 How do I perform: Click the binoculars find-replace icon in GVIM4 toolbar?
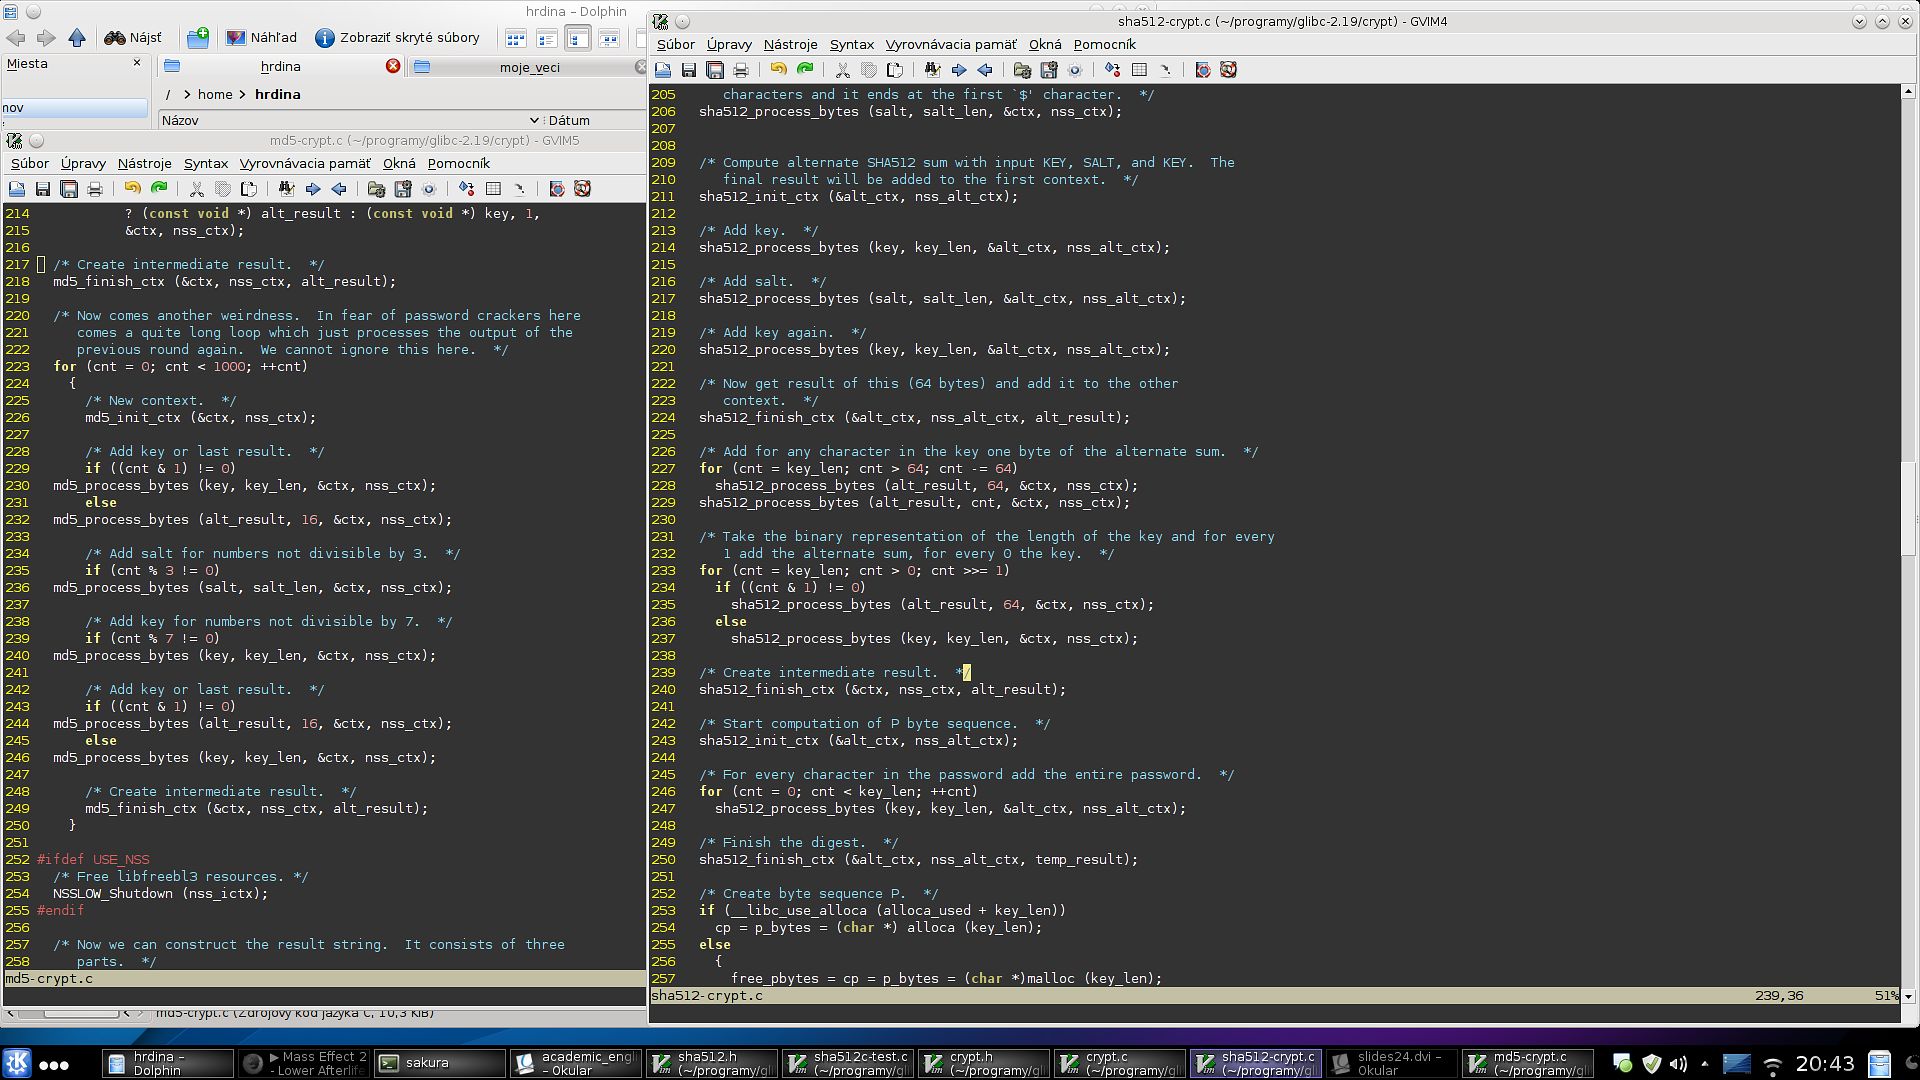tap(932, 70)
